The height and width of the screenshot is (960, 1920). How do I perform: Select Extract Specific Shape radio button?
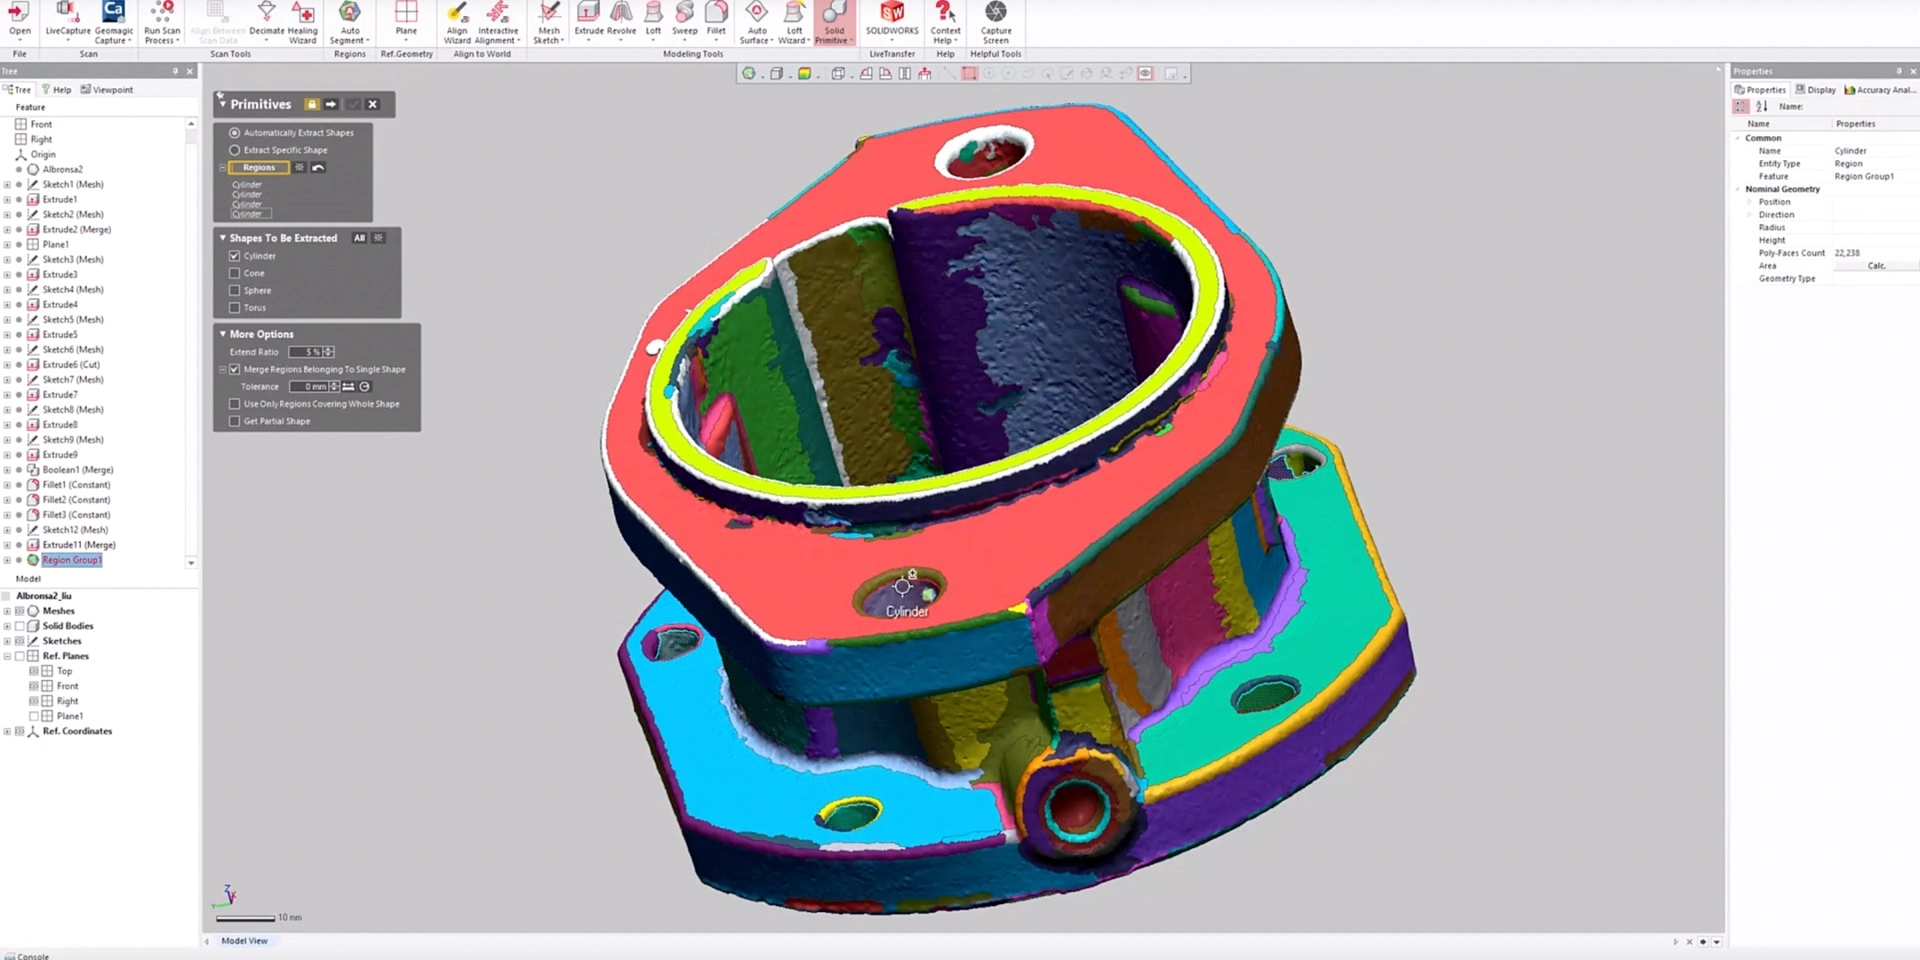point(235,150)
